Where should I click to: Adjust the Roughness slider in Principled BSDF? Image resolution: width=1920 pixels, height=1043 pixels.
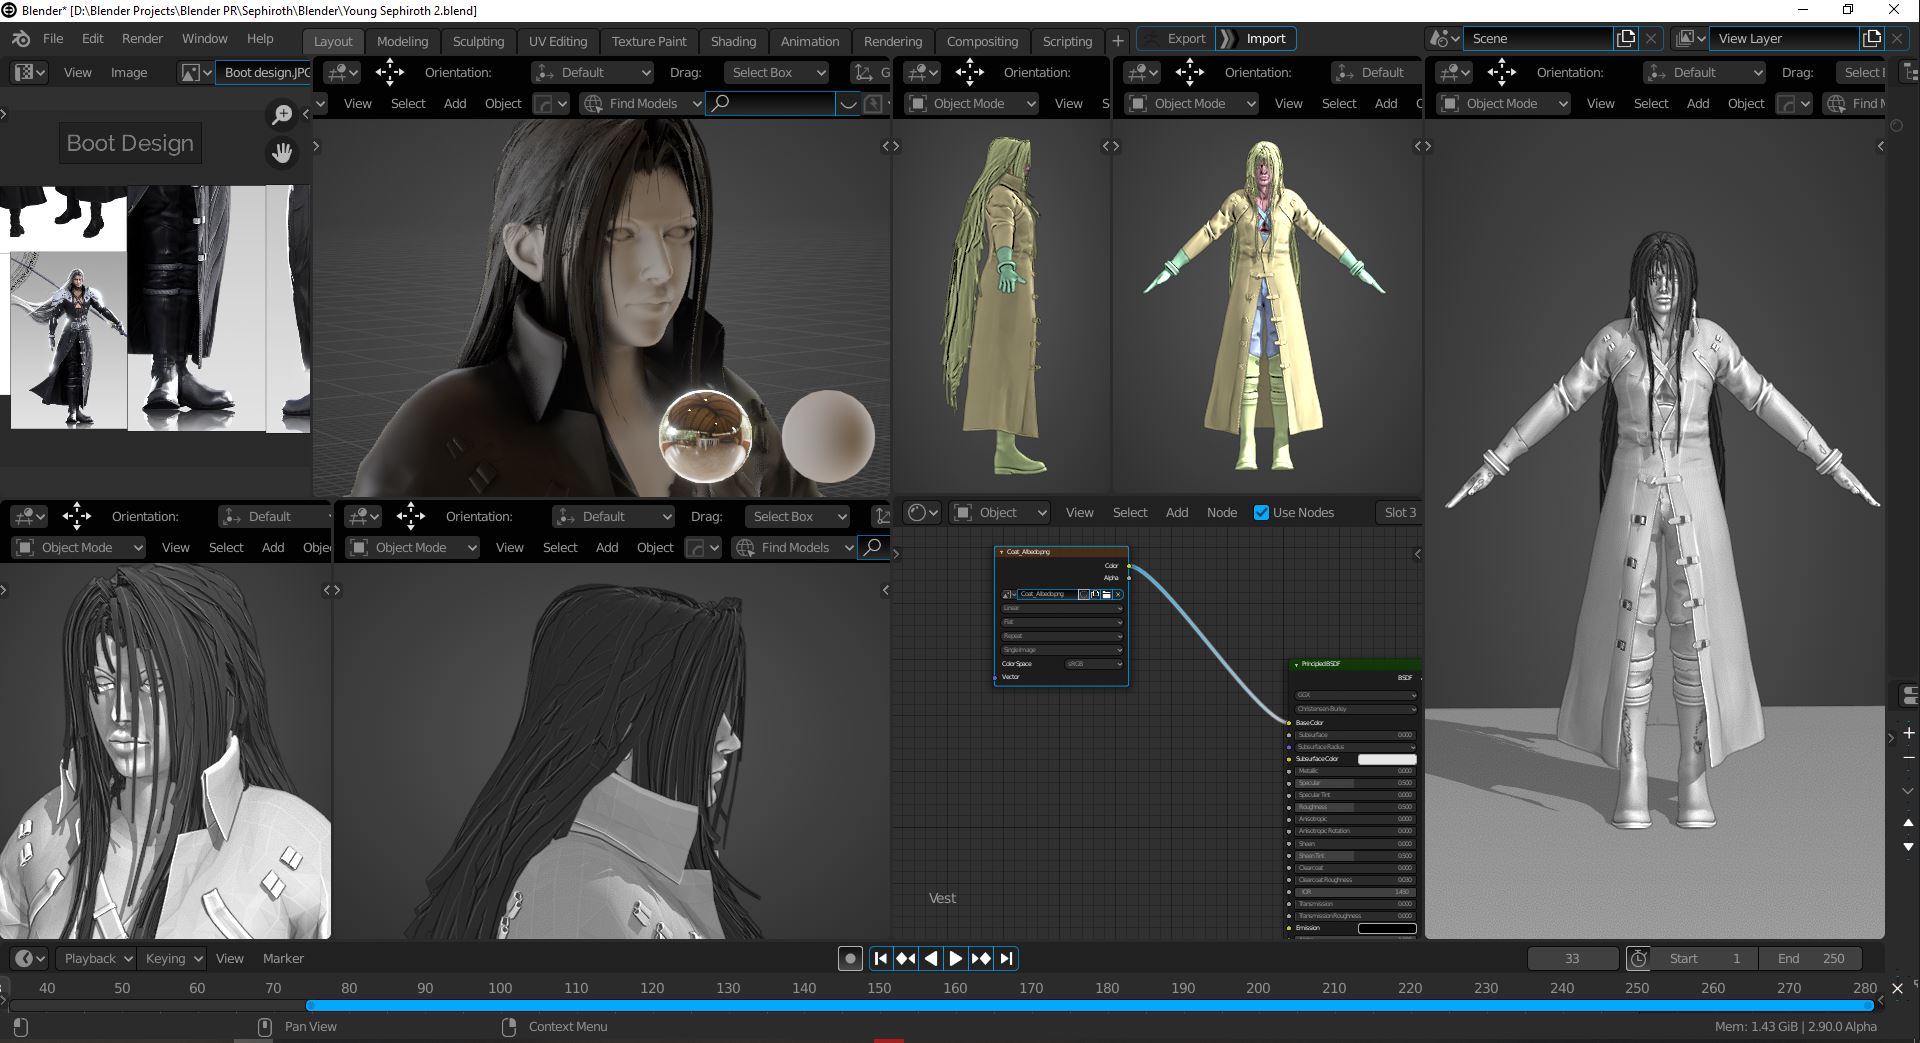pyautogui.click(x=1355, y=807)
